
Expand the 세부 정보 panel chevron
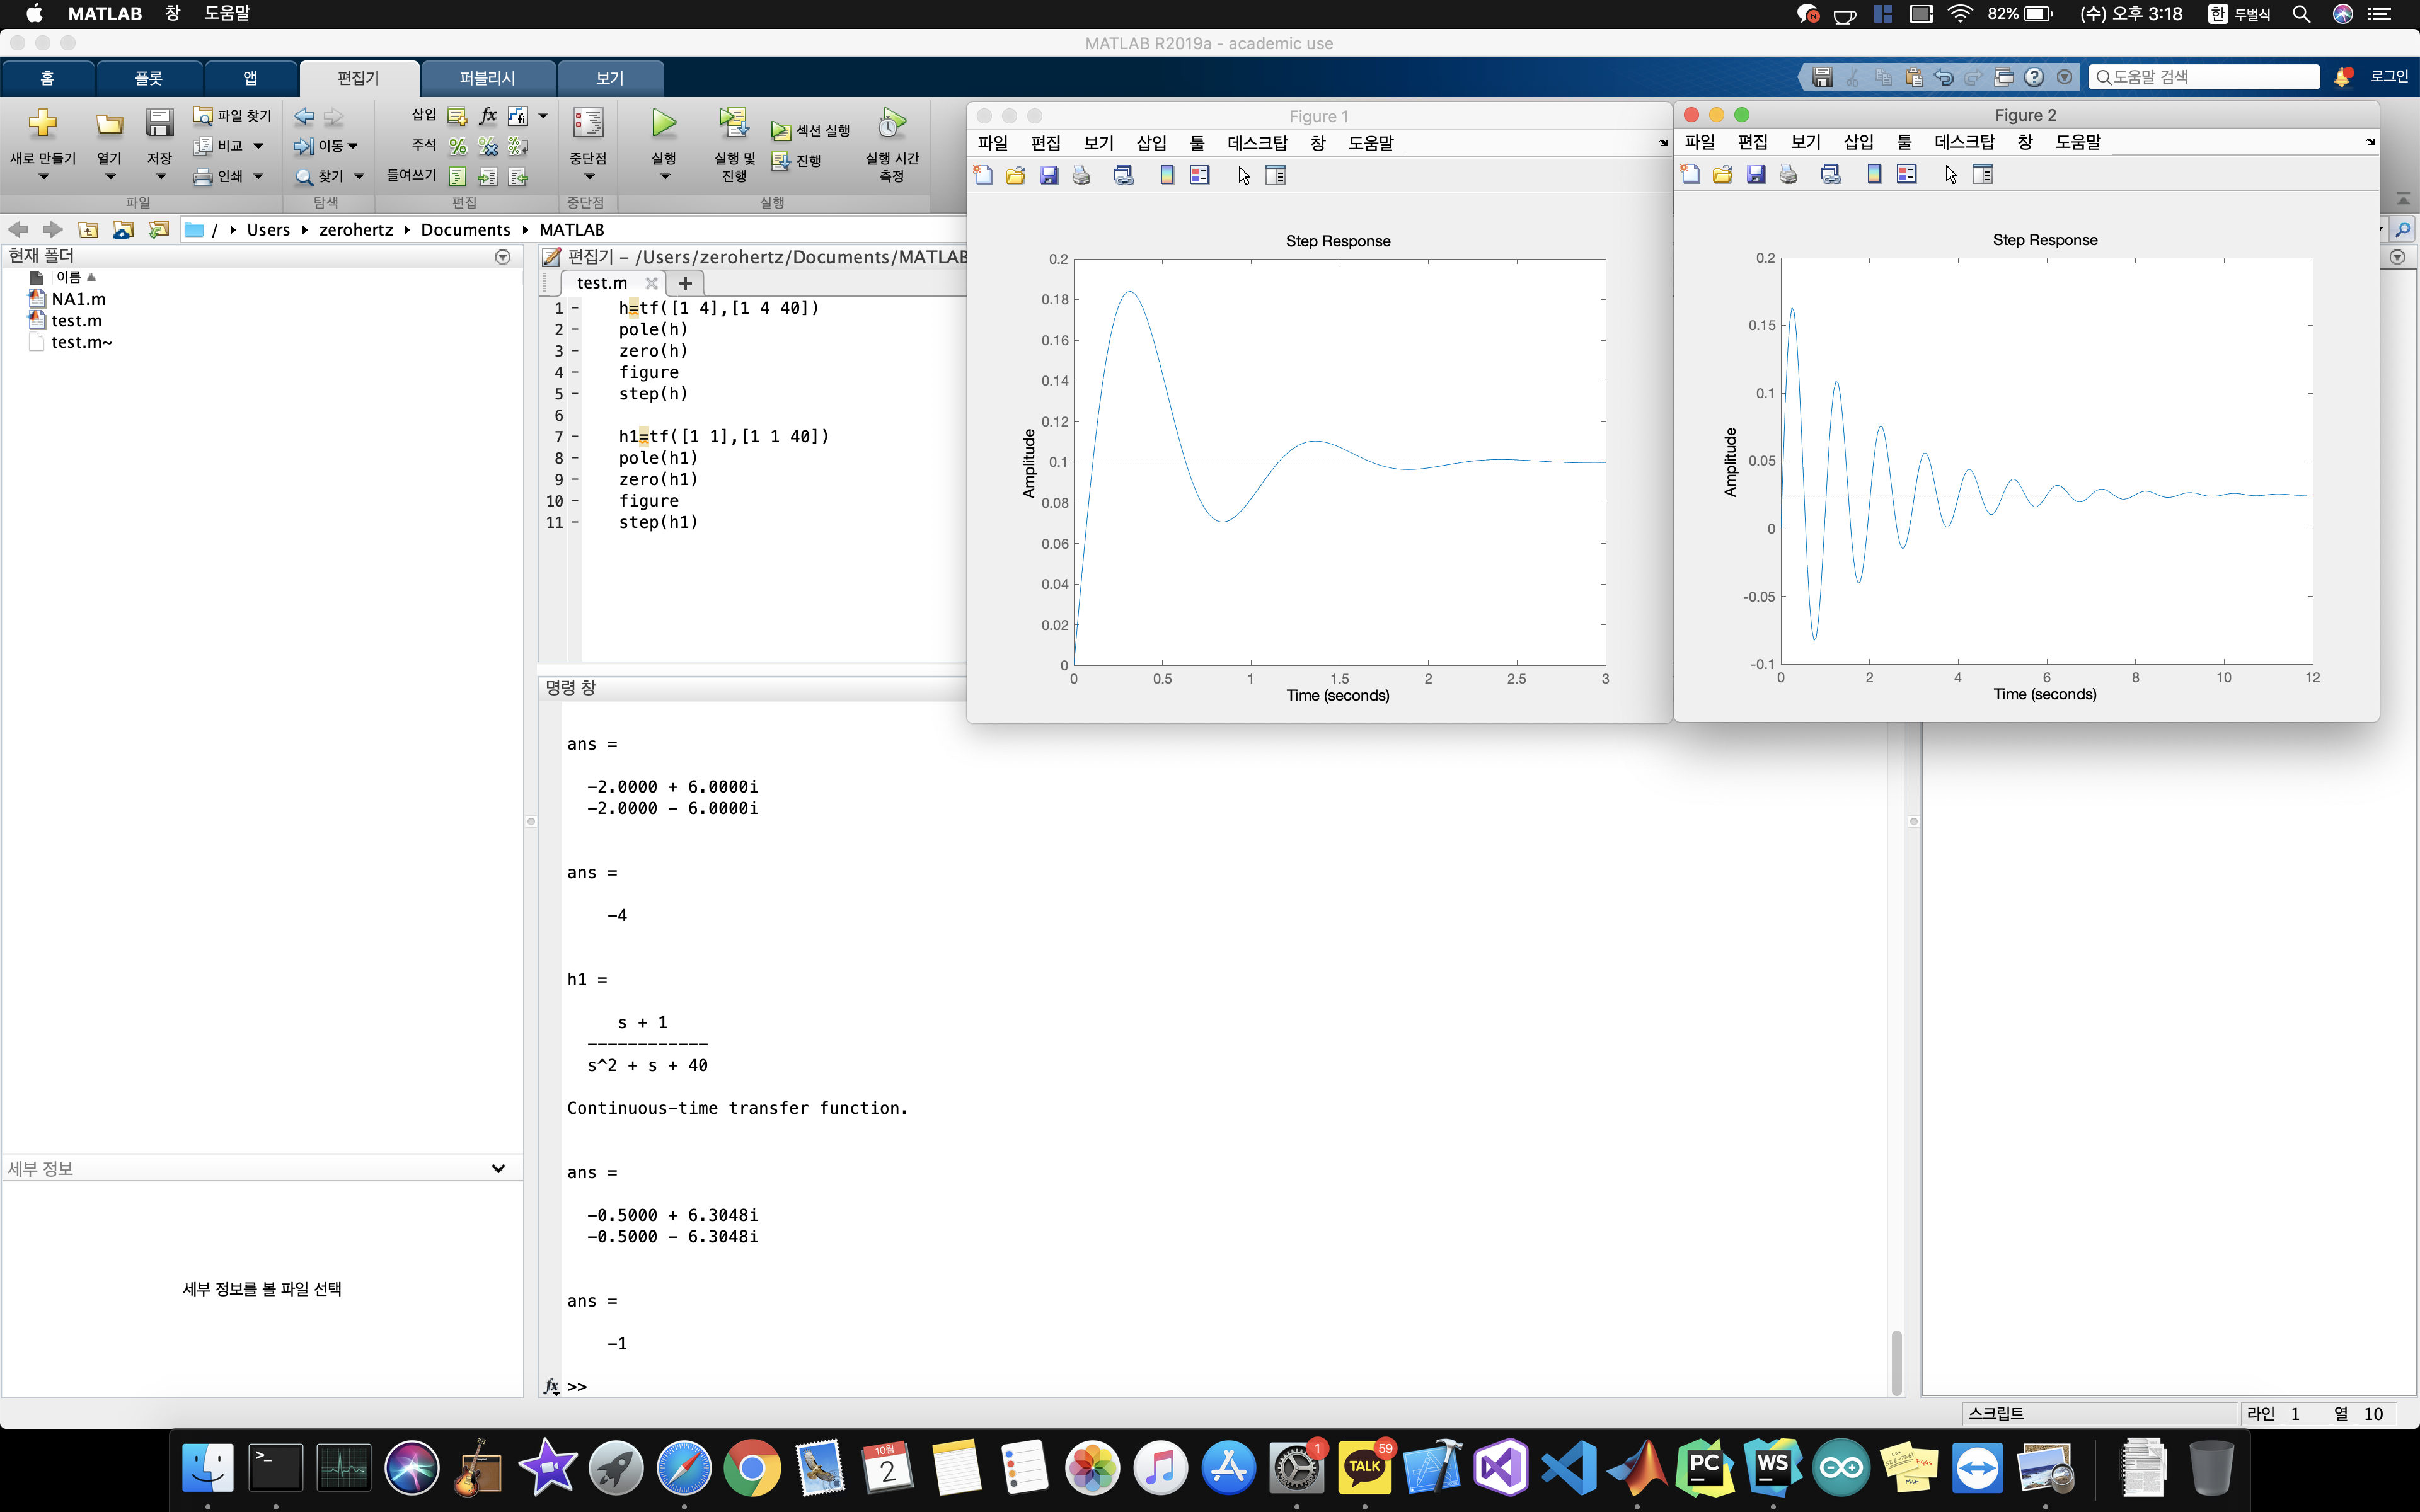click(498, 1168)
